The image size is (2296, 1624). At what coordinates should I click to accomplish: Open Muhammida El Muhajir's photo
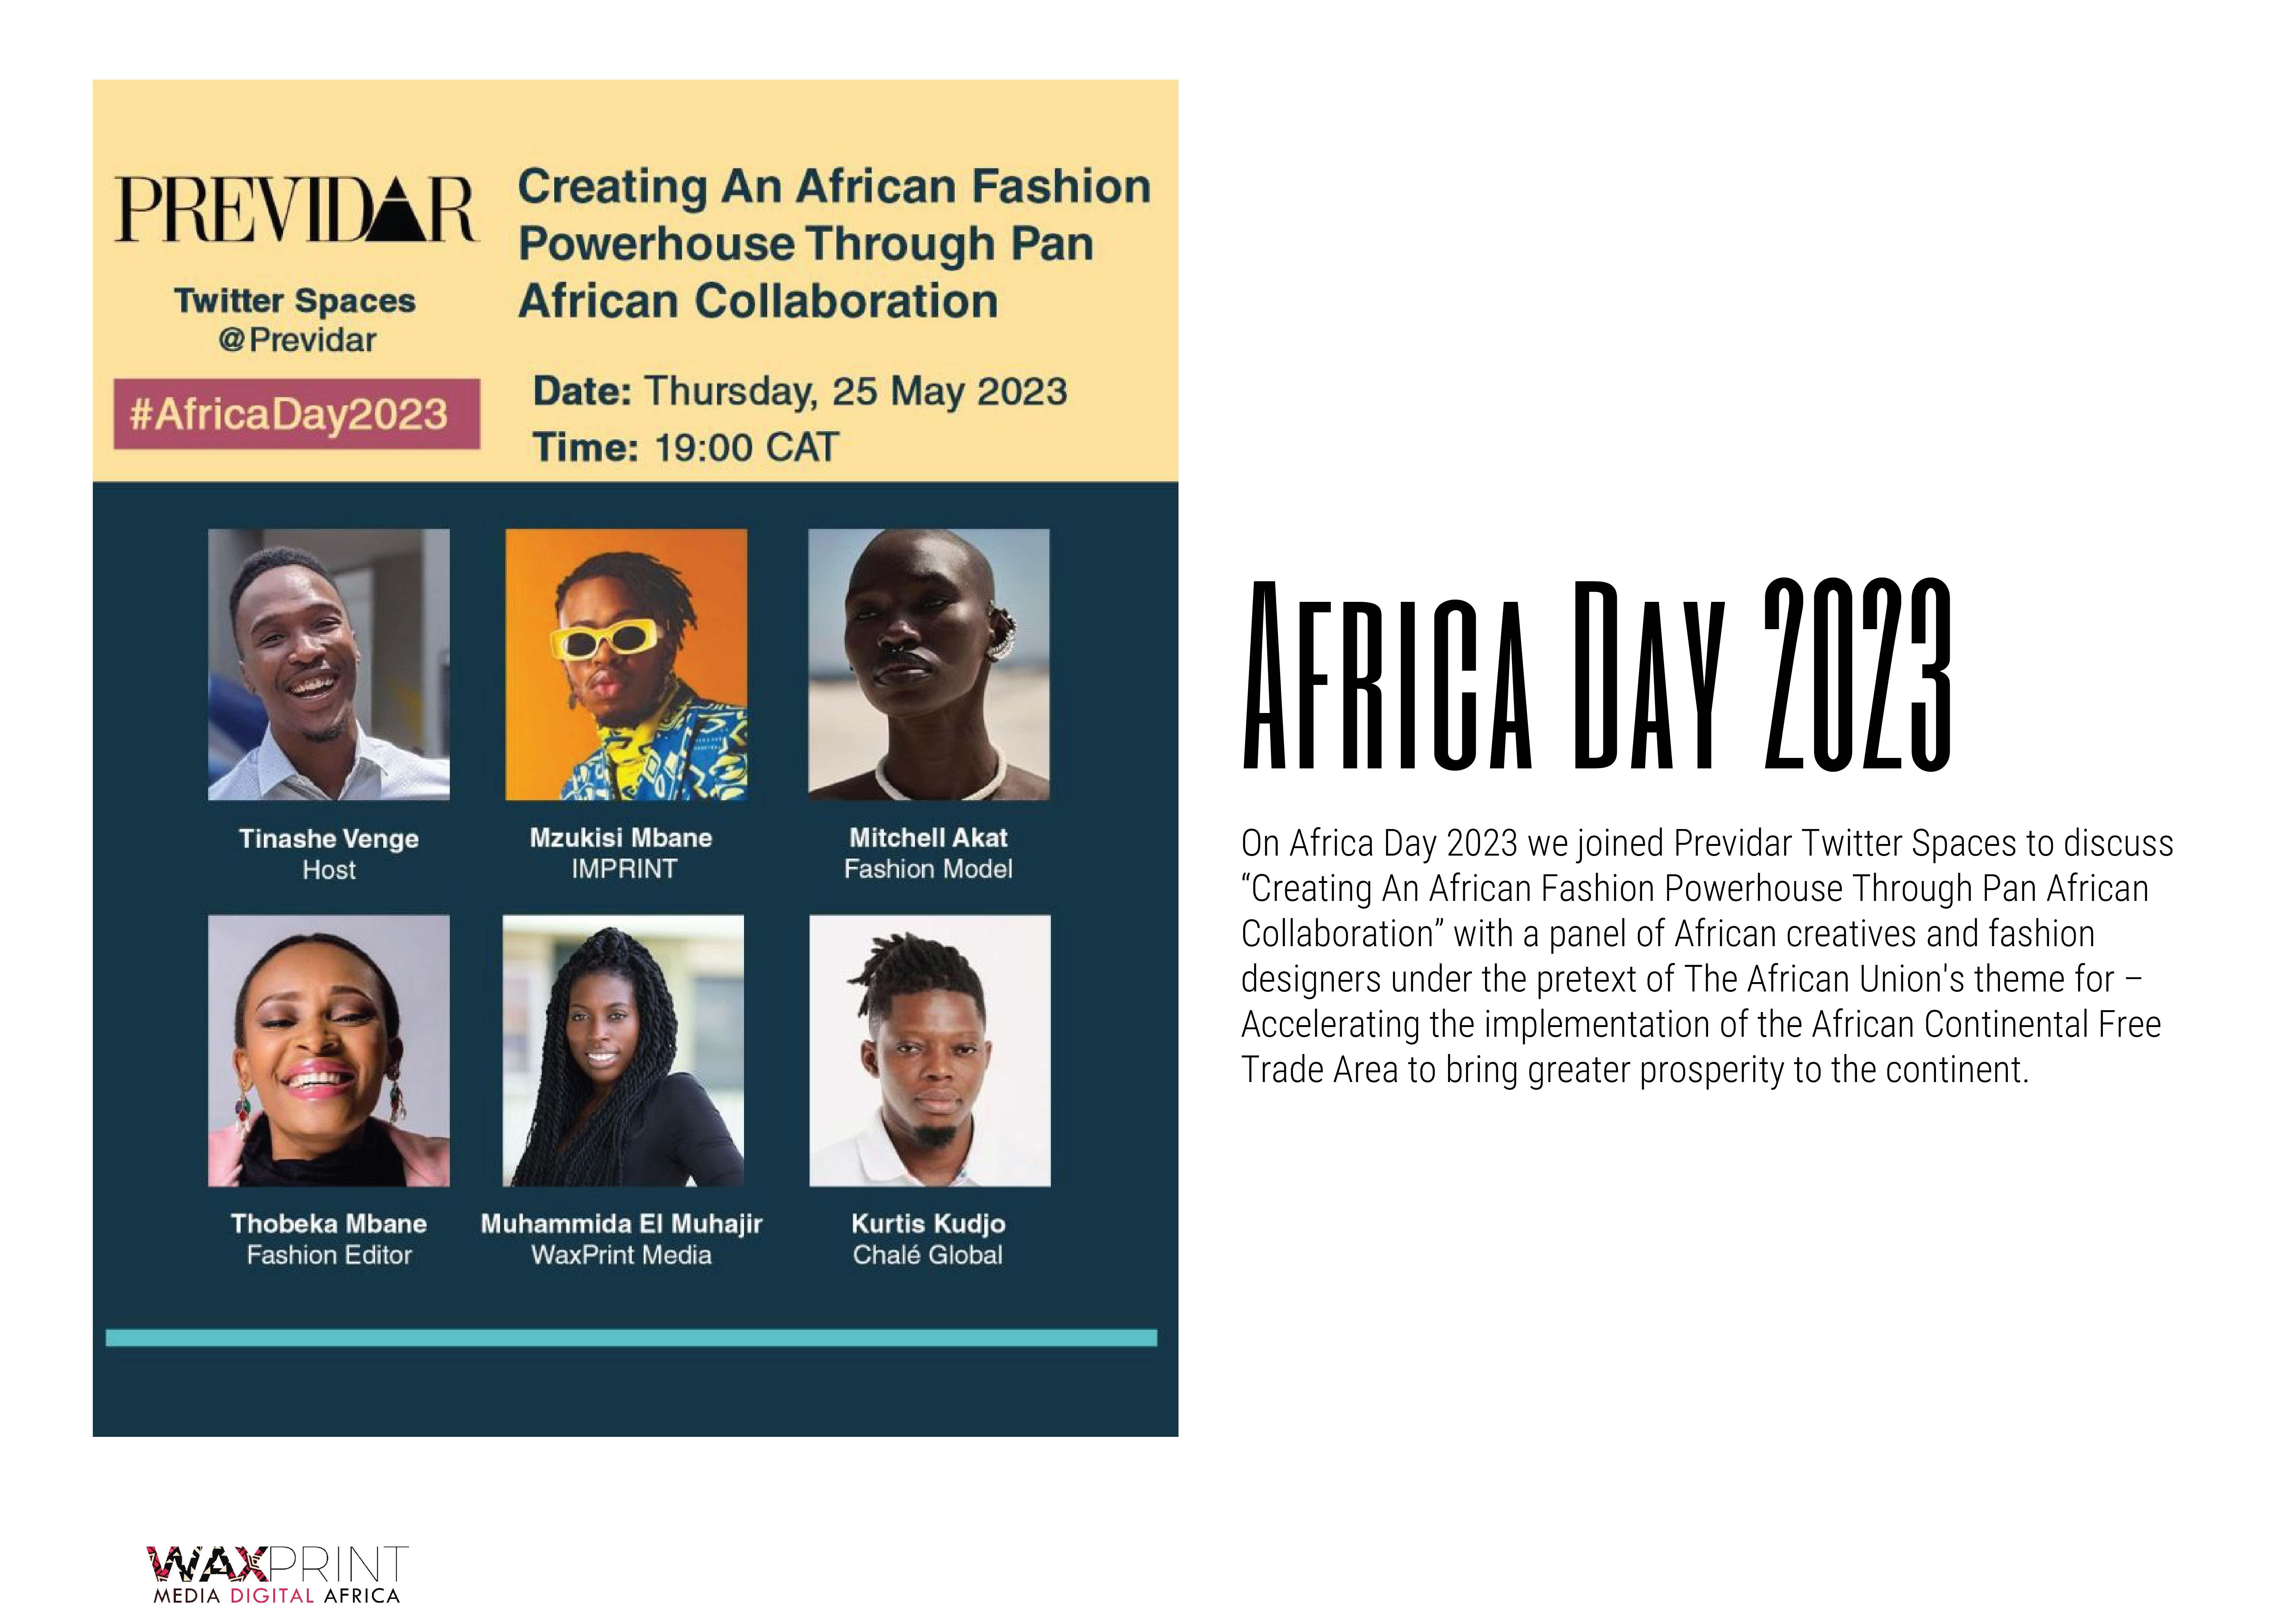pos(623,1050)
